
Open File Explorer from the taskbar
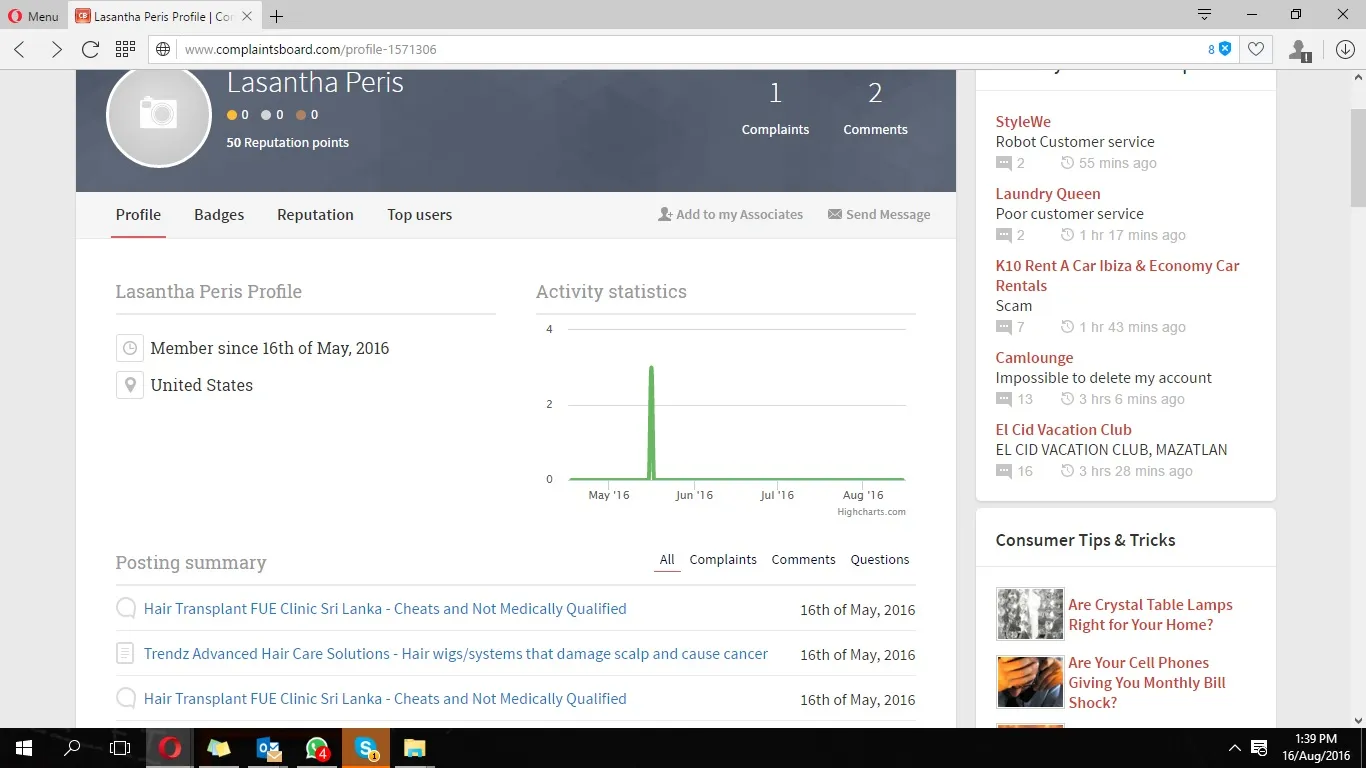(414, 748)
